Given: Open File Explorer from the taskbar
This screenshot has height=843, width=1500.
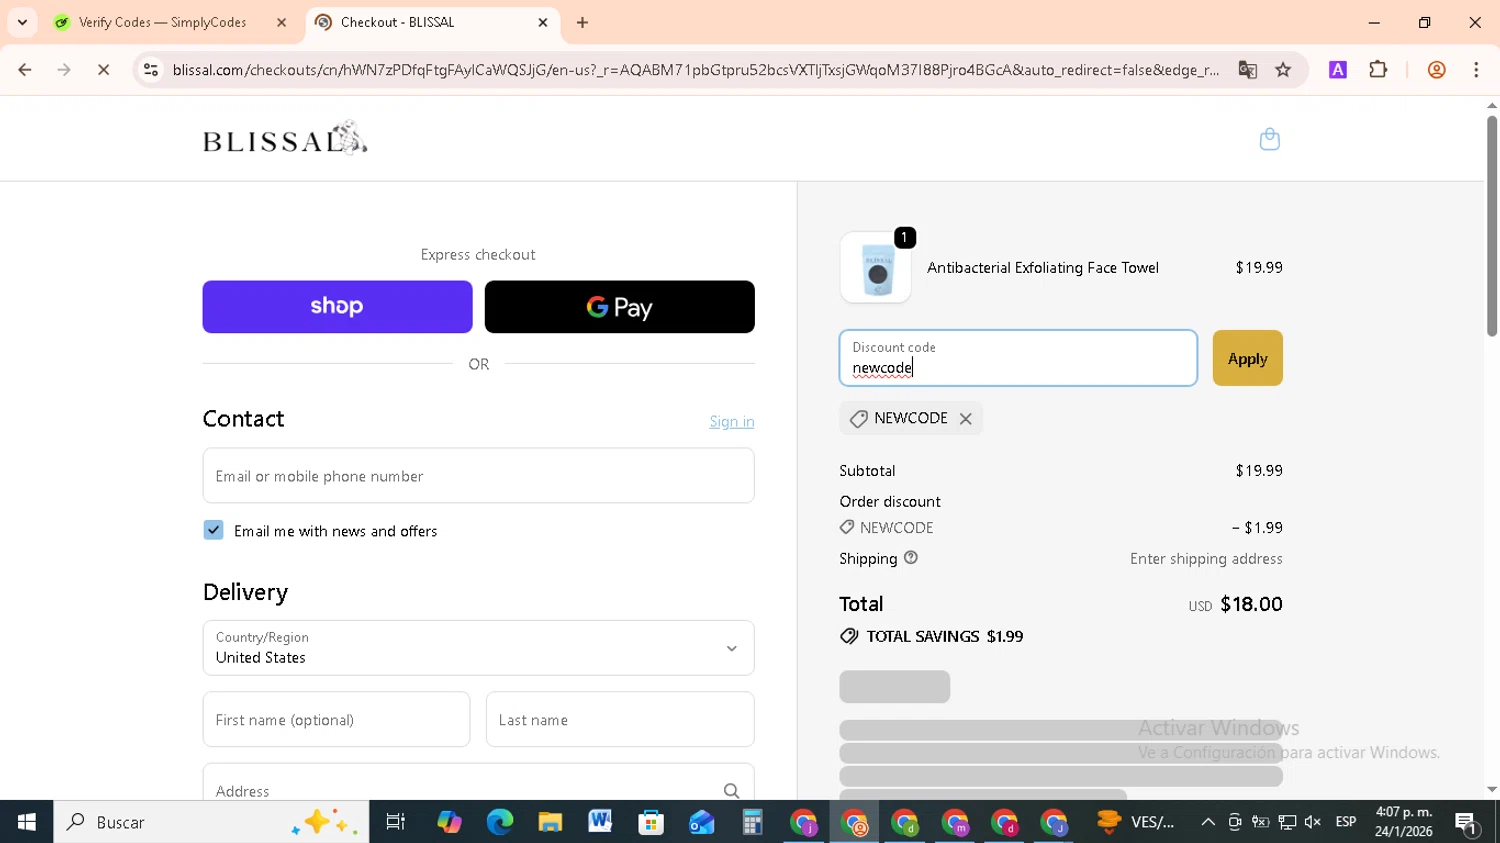Looking at the screenshot, I should click(x=550, y=822).
